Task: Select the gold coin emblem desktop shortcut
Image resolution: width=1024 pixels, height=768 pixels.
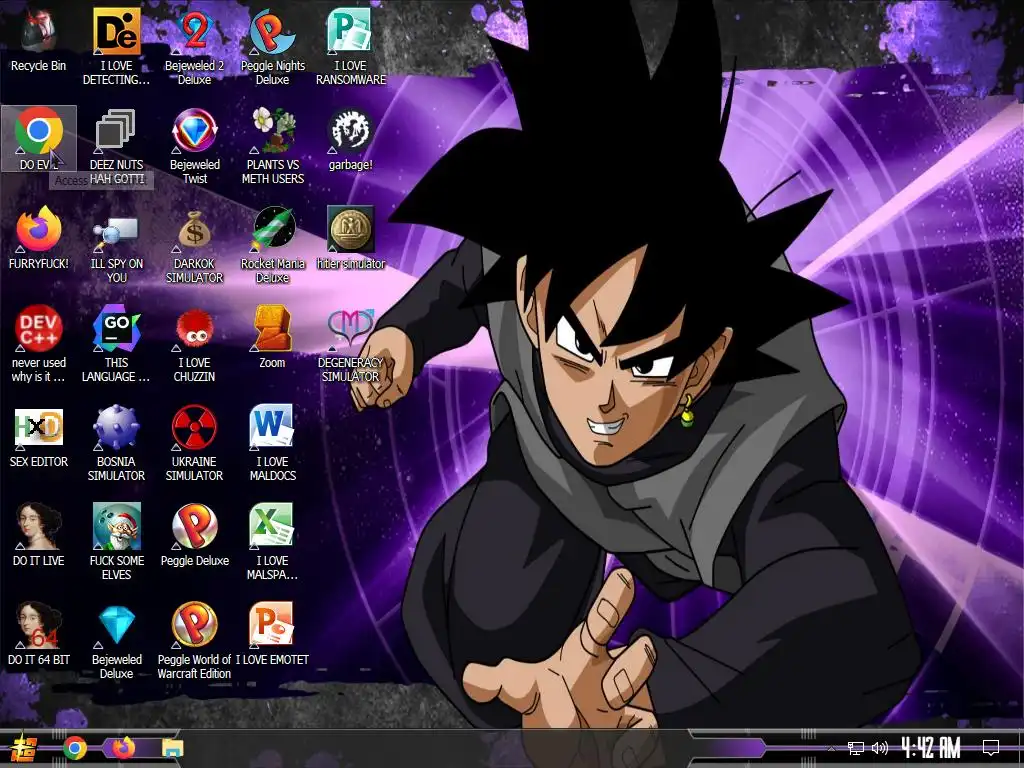Action: [x=351, y=238]
